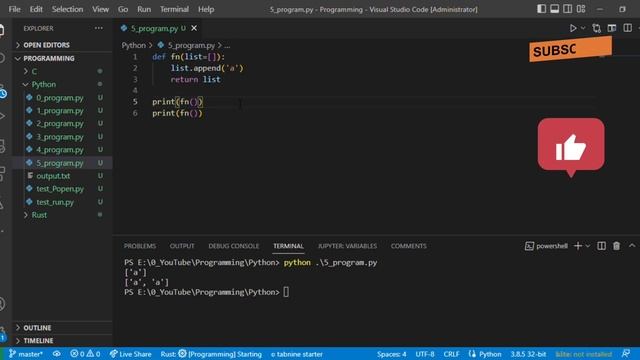Click the open preview to the side icon
Viewport: 640px width, 360px height.
click(x=612, y=28)
